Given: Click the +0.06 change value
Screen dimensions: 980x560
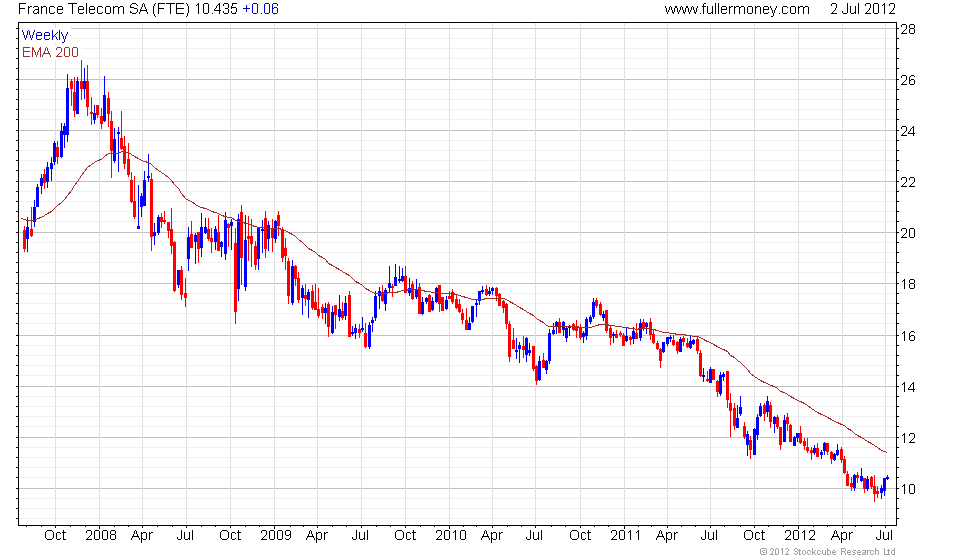Looking at the screenshot, I should 260,9.
